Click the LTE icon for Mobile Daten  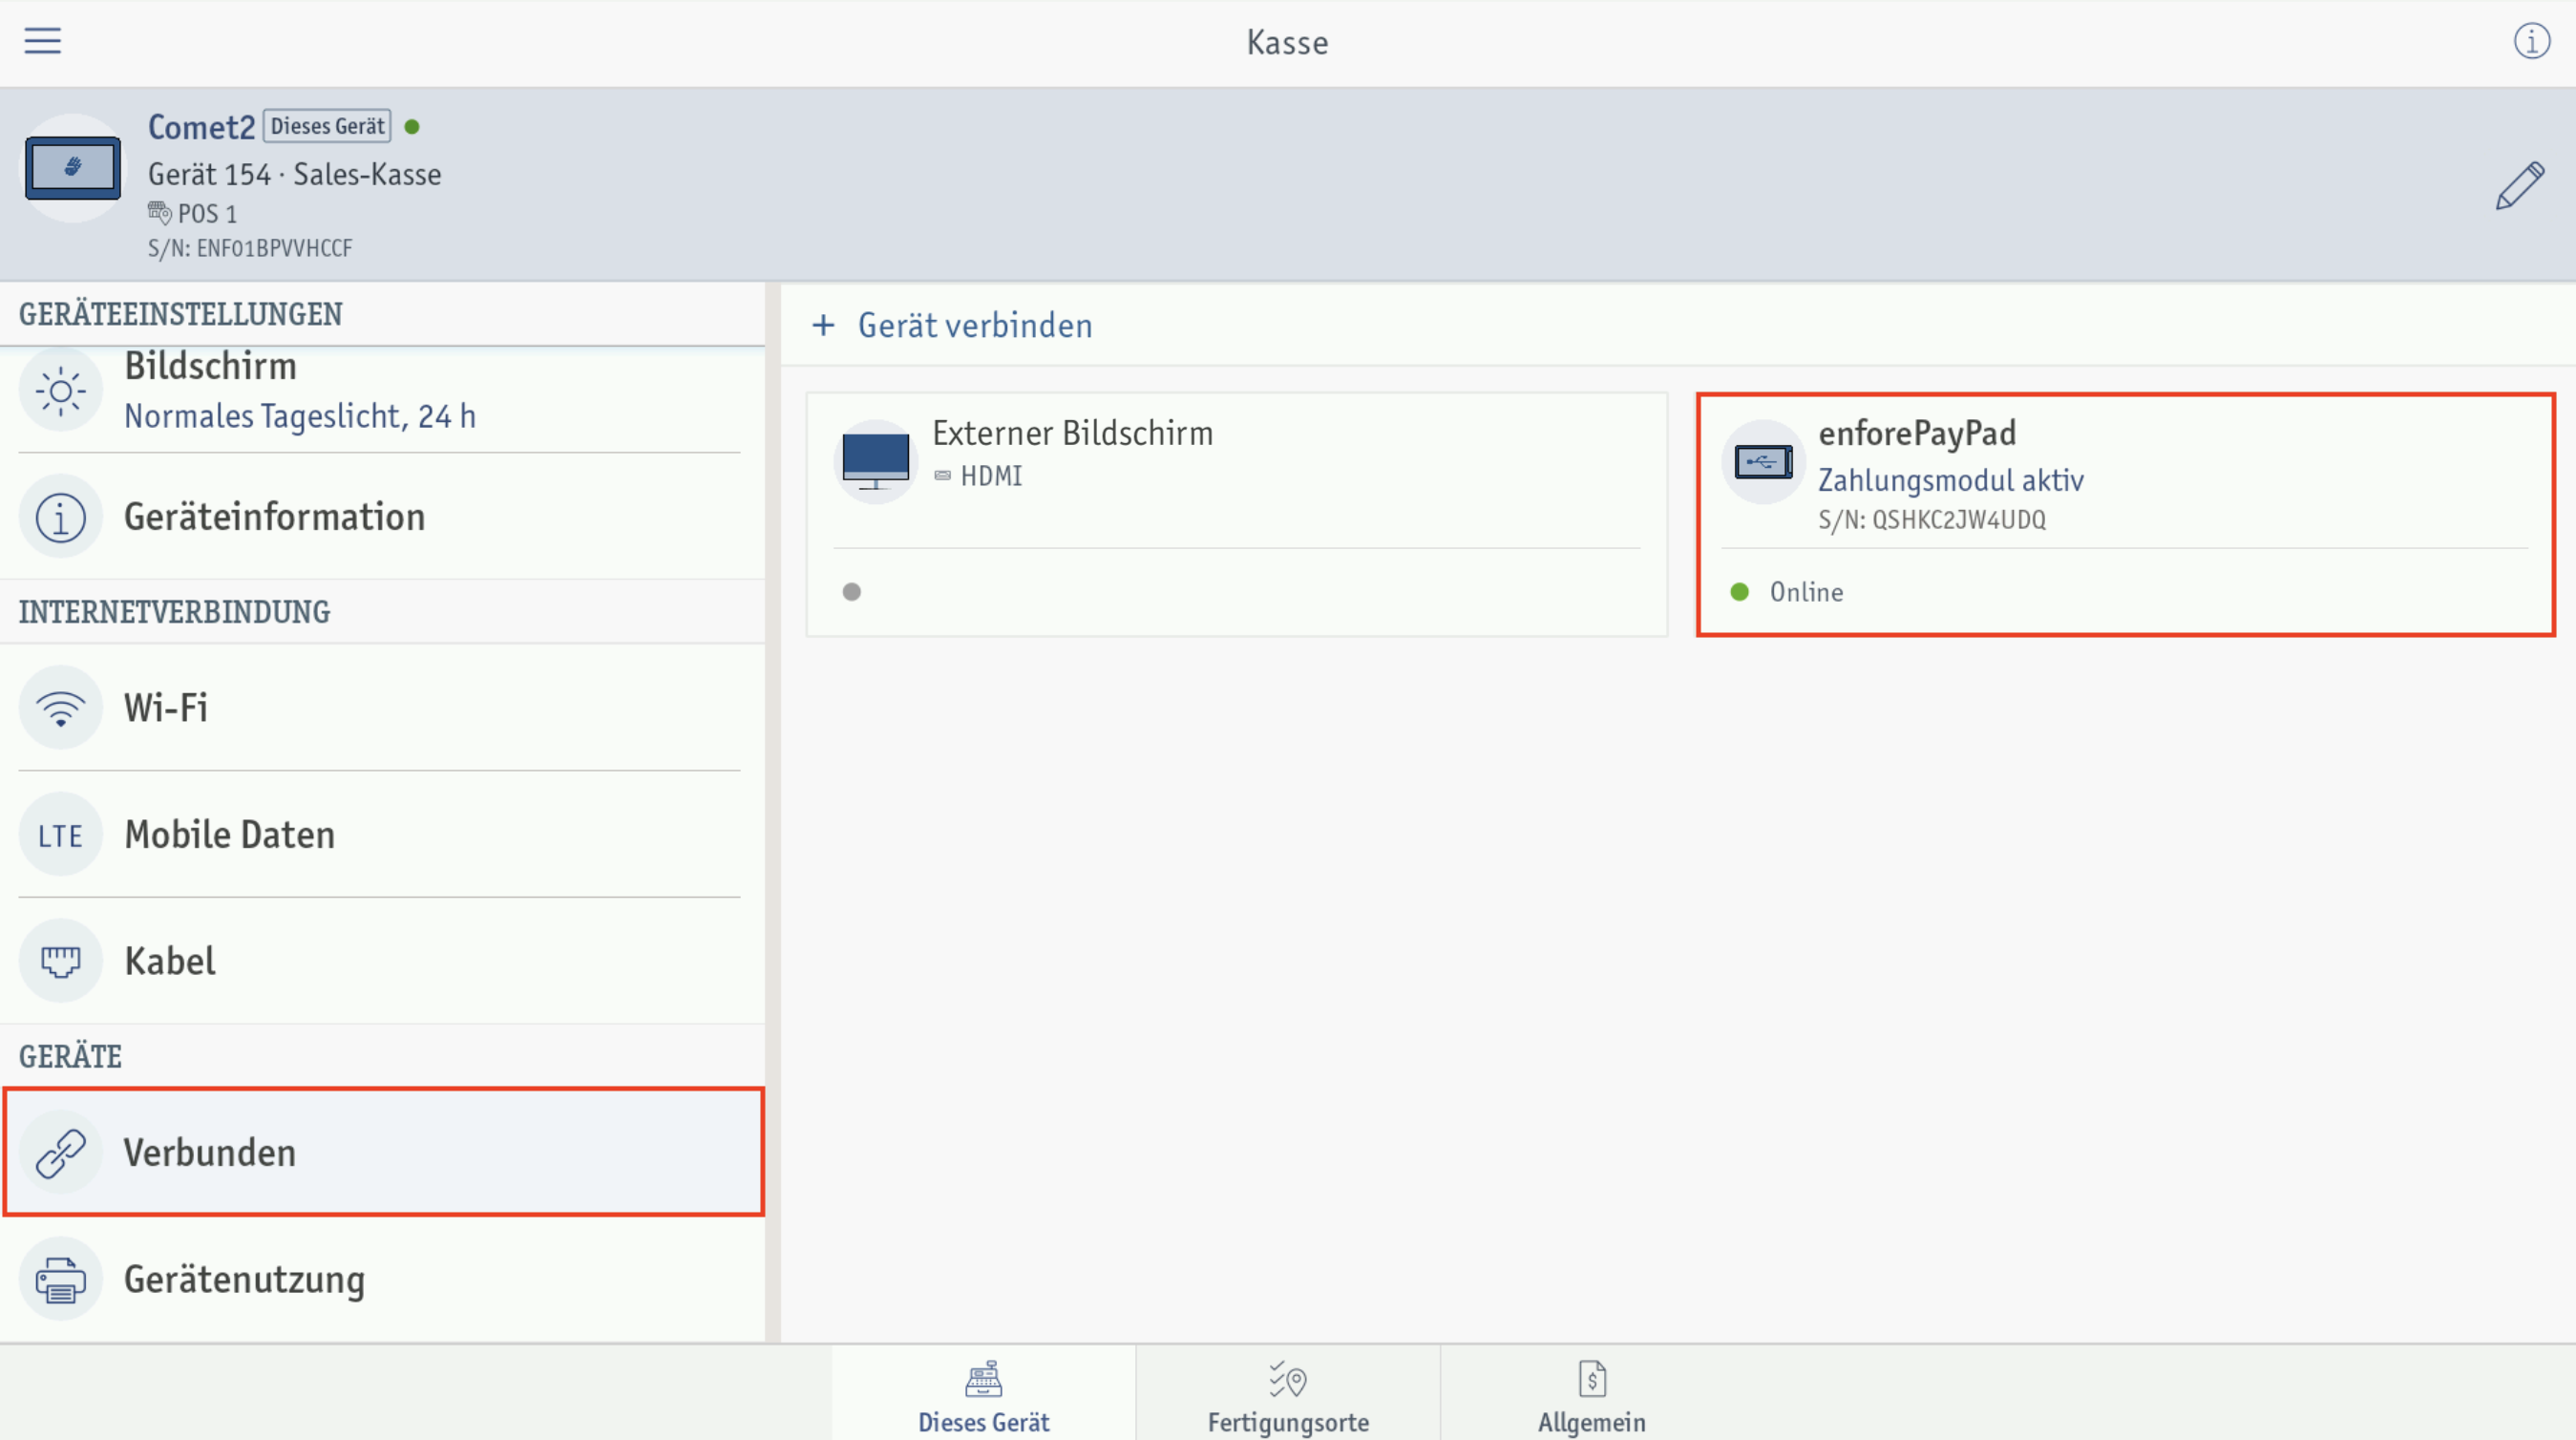60,835
